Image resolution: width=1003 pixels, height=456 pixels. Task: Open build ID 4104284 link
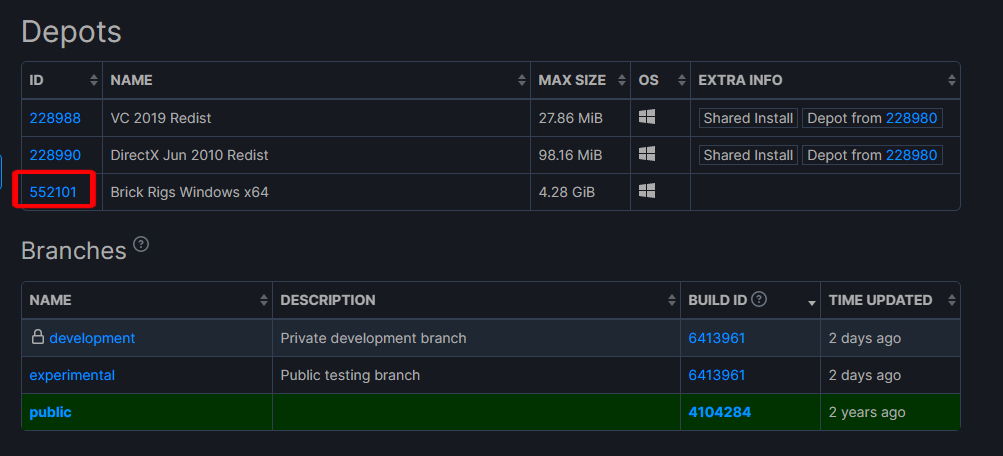[719, 412]
